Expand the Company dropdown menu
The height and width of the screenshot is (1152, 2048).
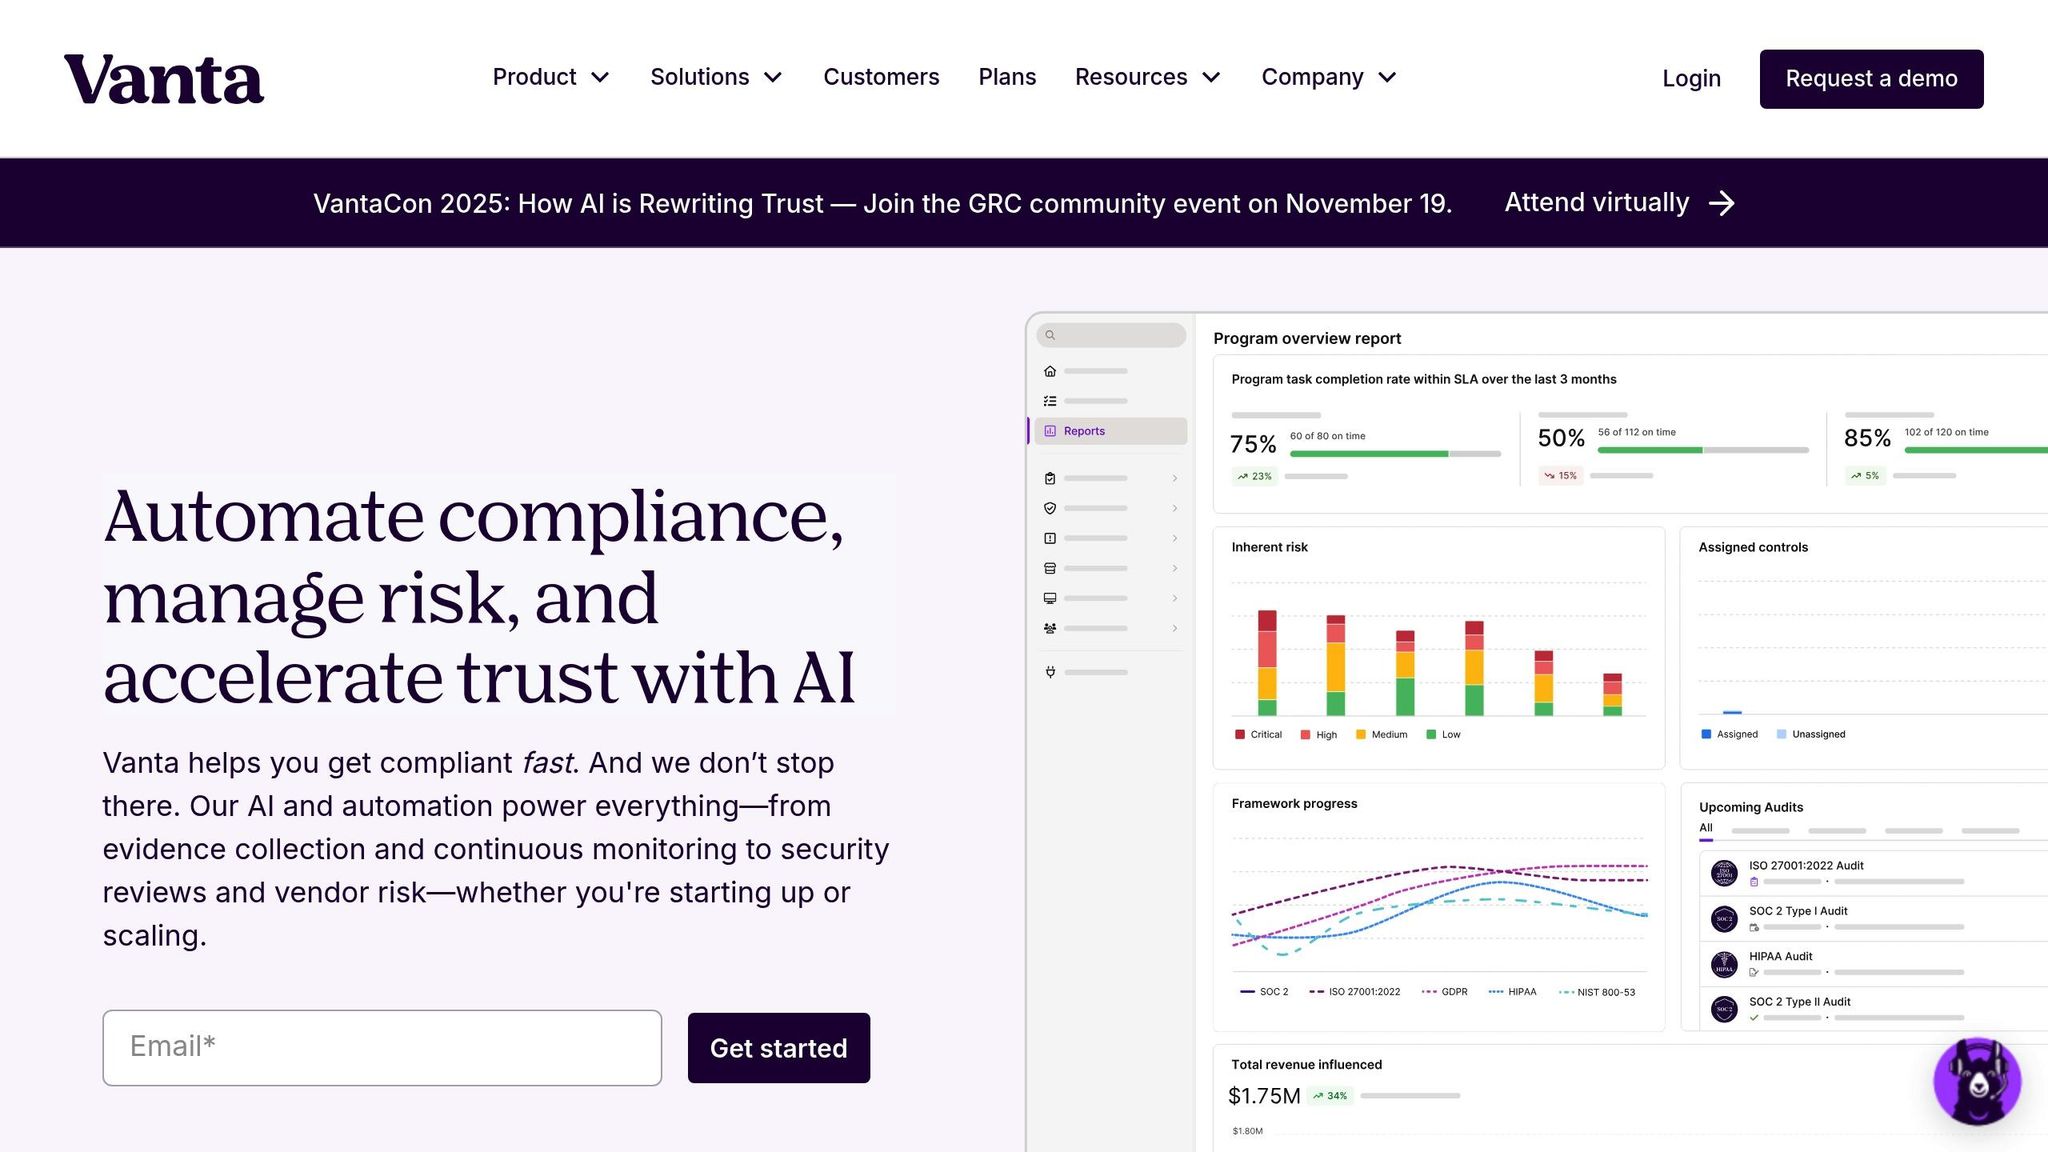(x=1328, y=77)
